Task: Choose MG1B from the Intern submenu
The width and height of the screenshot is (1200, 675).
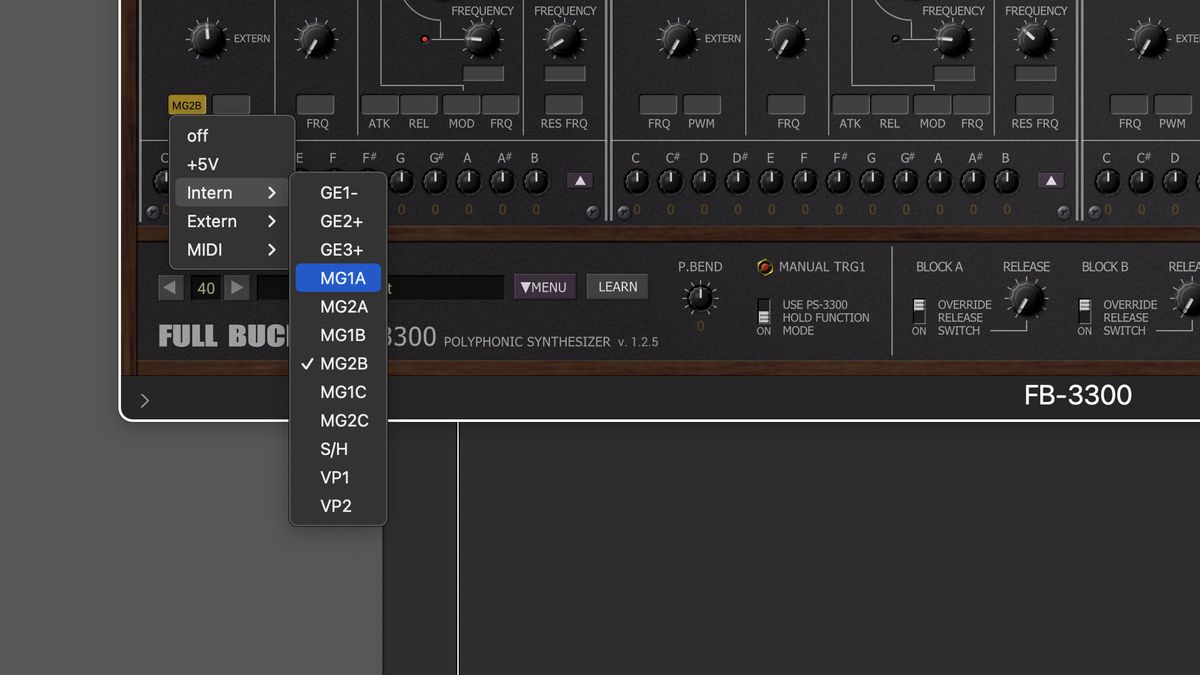Action: (338, 336)
